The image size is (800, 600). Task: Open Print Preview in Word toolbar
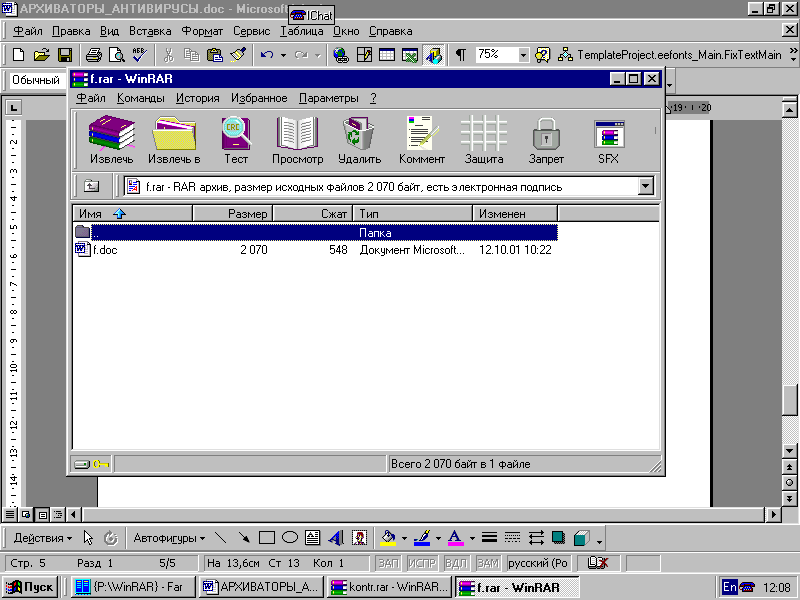pyautogui.click(x=117, y=55)
